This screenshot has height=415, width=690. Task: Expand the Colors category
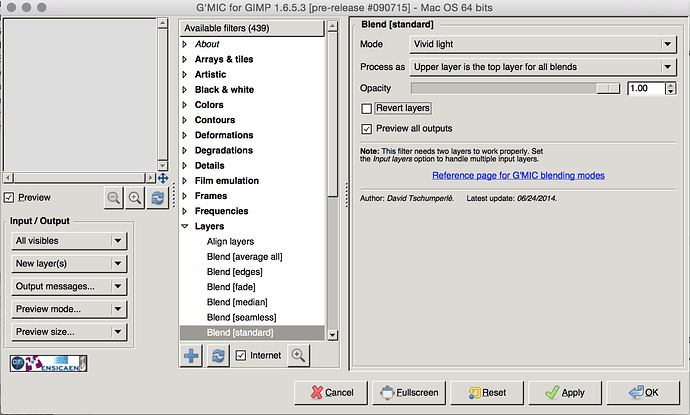[185, 105]
